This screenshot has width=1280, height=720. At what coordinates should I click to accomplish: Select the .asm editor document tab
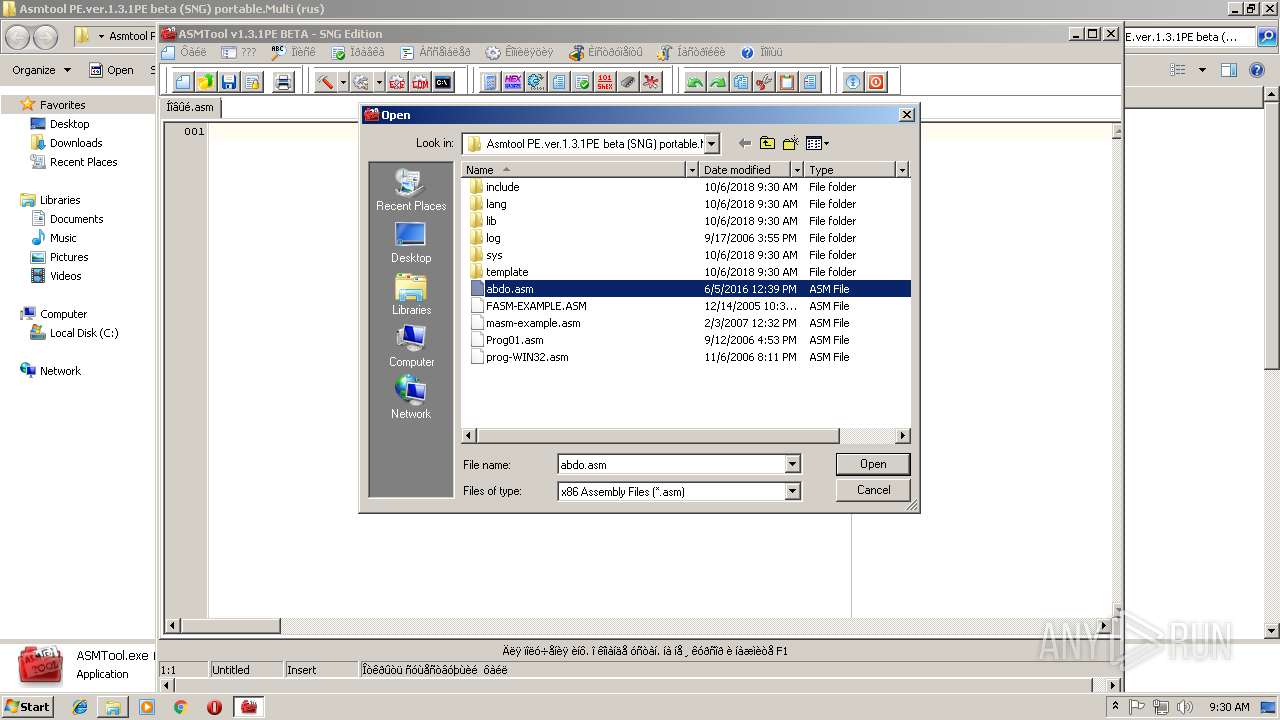point(190,107)
